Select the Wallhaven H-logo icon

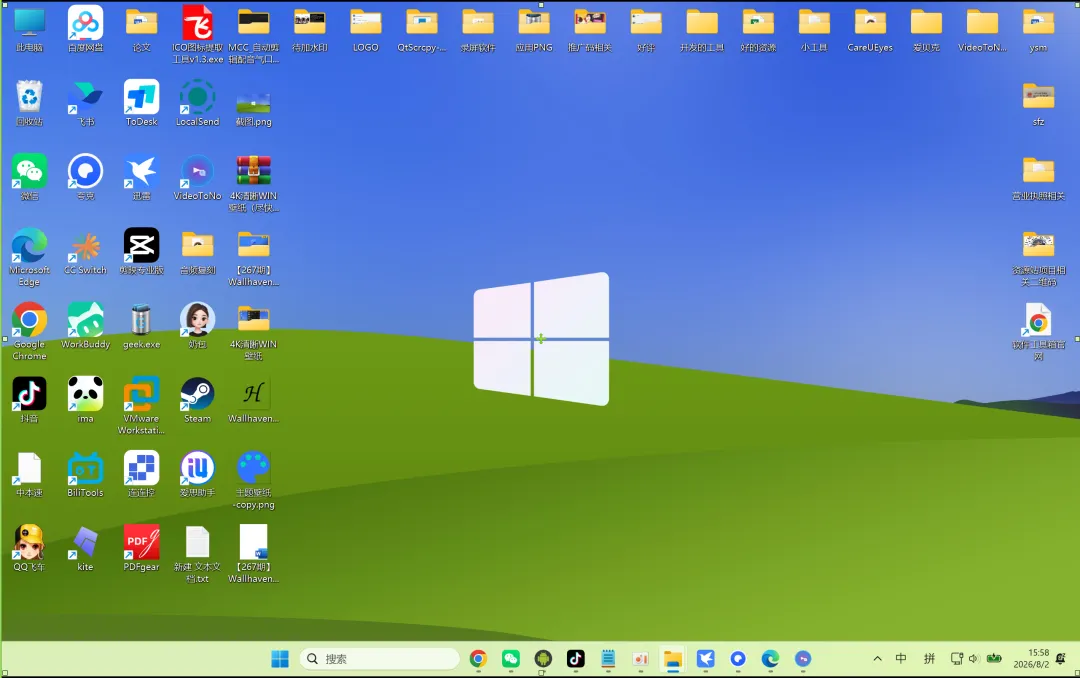coord(253,394)
